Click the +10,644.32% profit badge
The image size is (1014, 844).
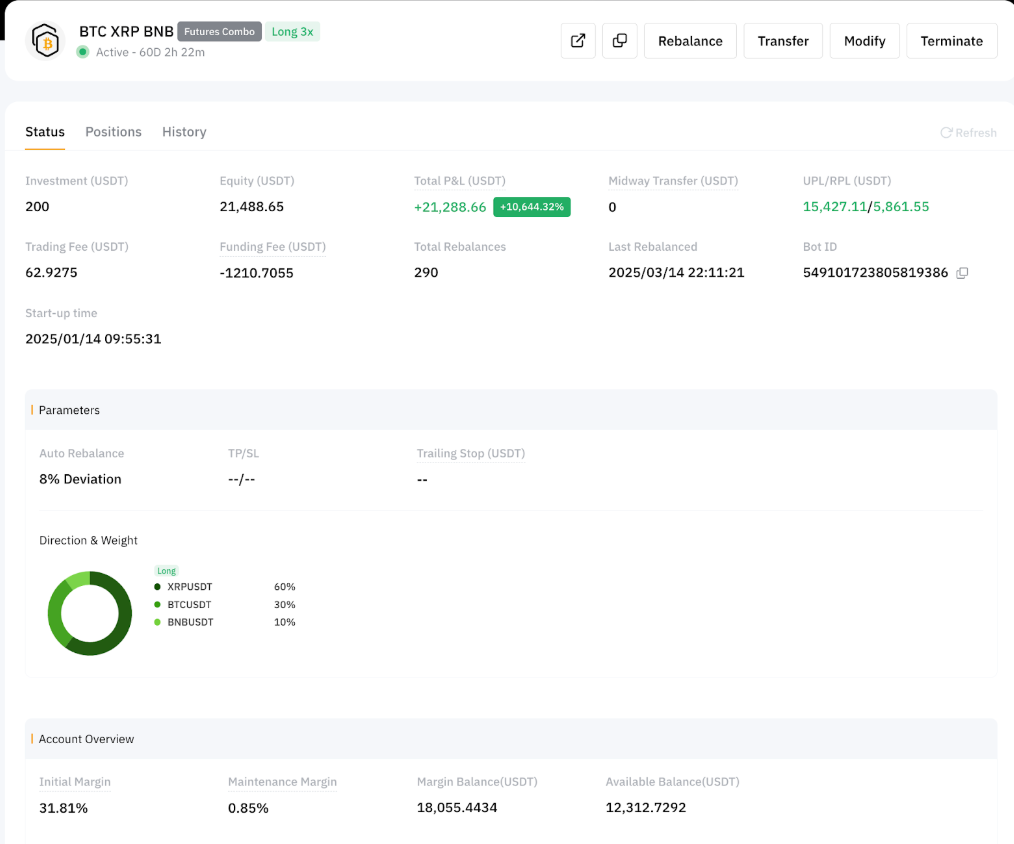click(532, 207)
